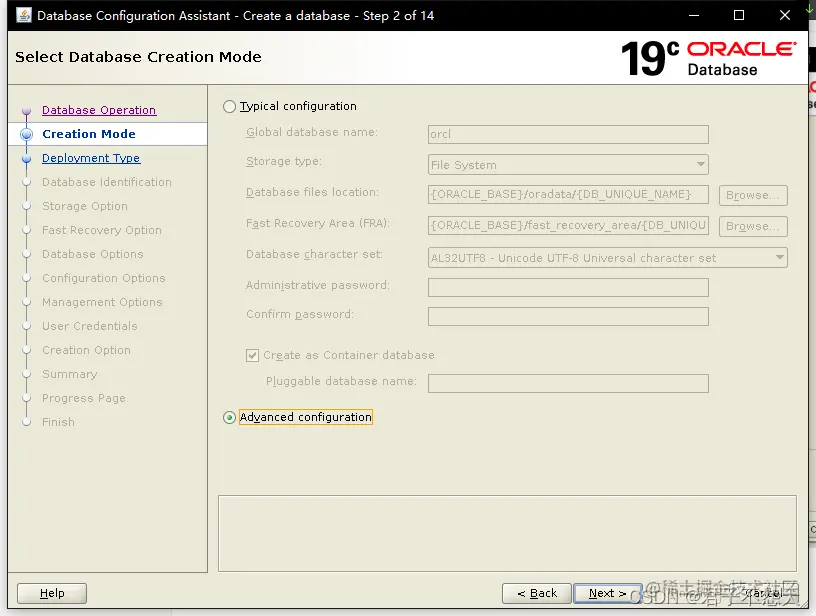This screenshot has width=816, height=616.
Task: Select the Creation Mode step
Action: [89, 134]
